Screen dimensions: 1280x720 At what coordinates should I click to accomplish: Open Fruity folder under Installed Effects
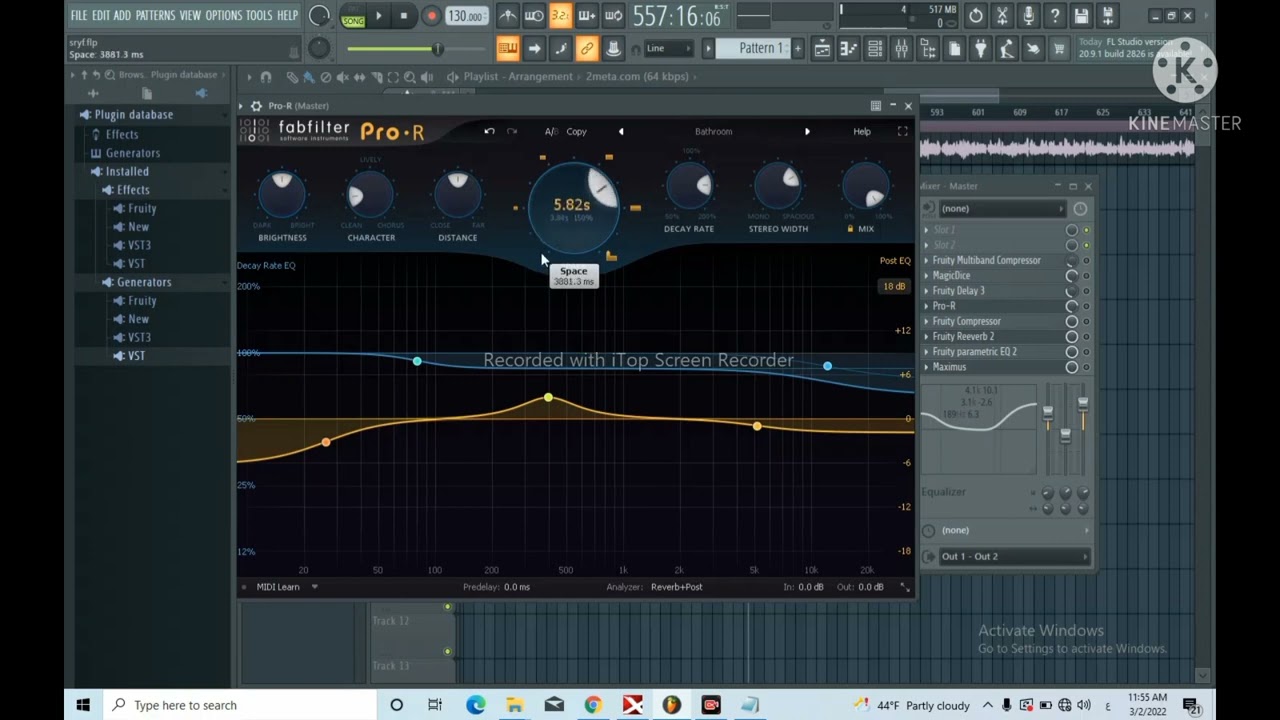pos(142,209)
